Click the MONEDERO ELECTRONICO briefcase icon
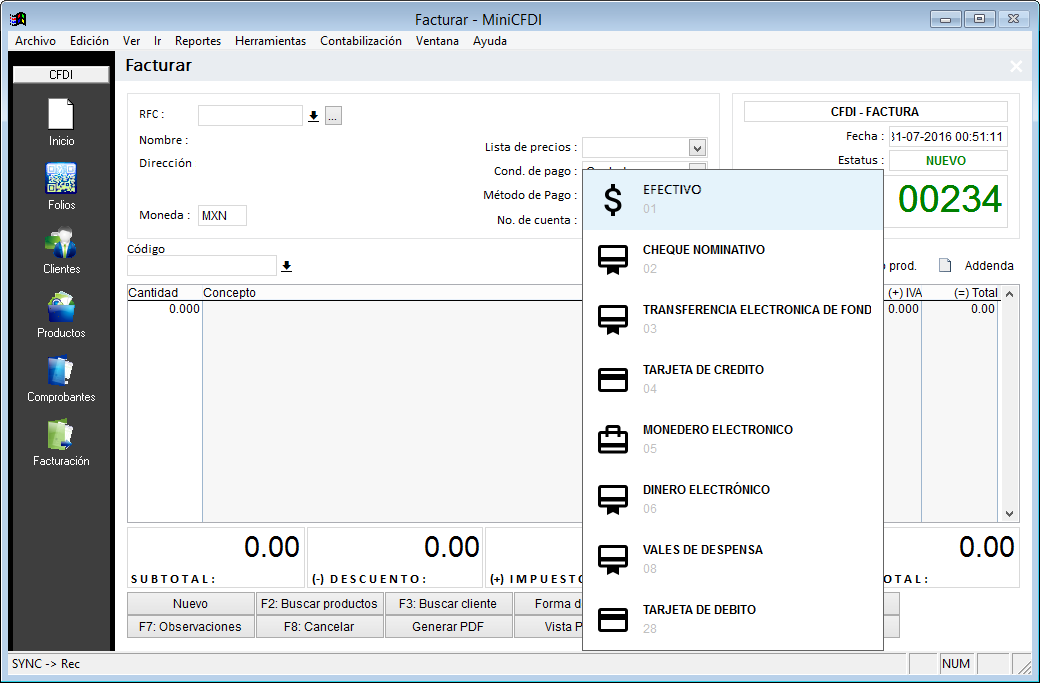The image size is (1040, 683). (x=613, y=440)
